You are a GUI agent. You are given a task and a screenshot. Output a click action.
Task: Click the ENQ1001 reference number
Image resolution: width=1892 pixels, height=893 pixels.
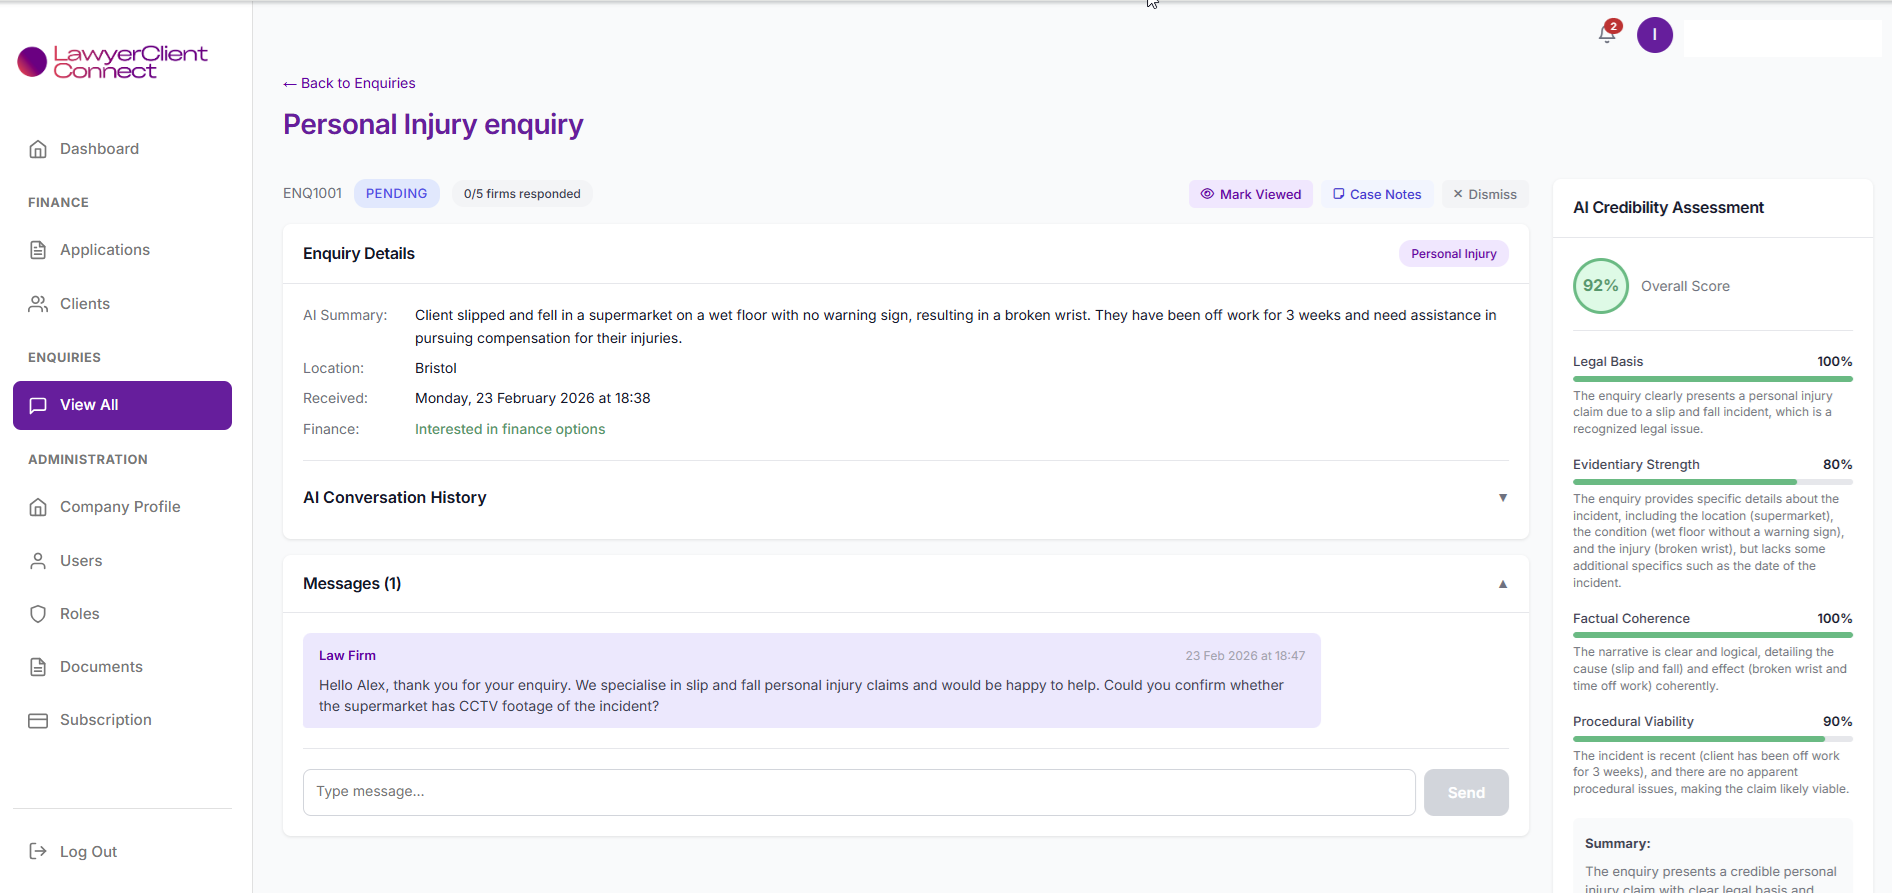click(312, 193)
